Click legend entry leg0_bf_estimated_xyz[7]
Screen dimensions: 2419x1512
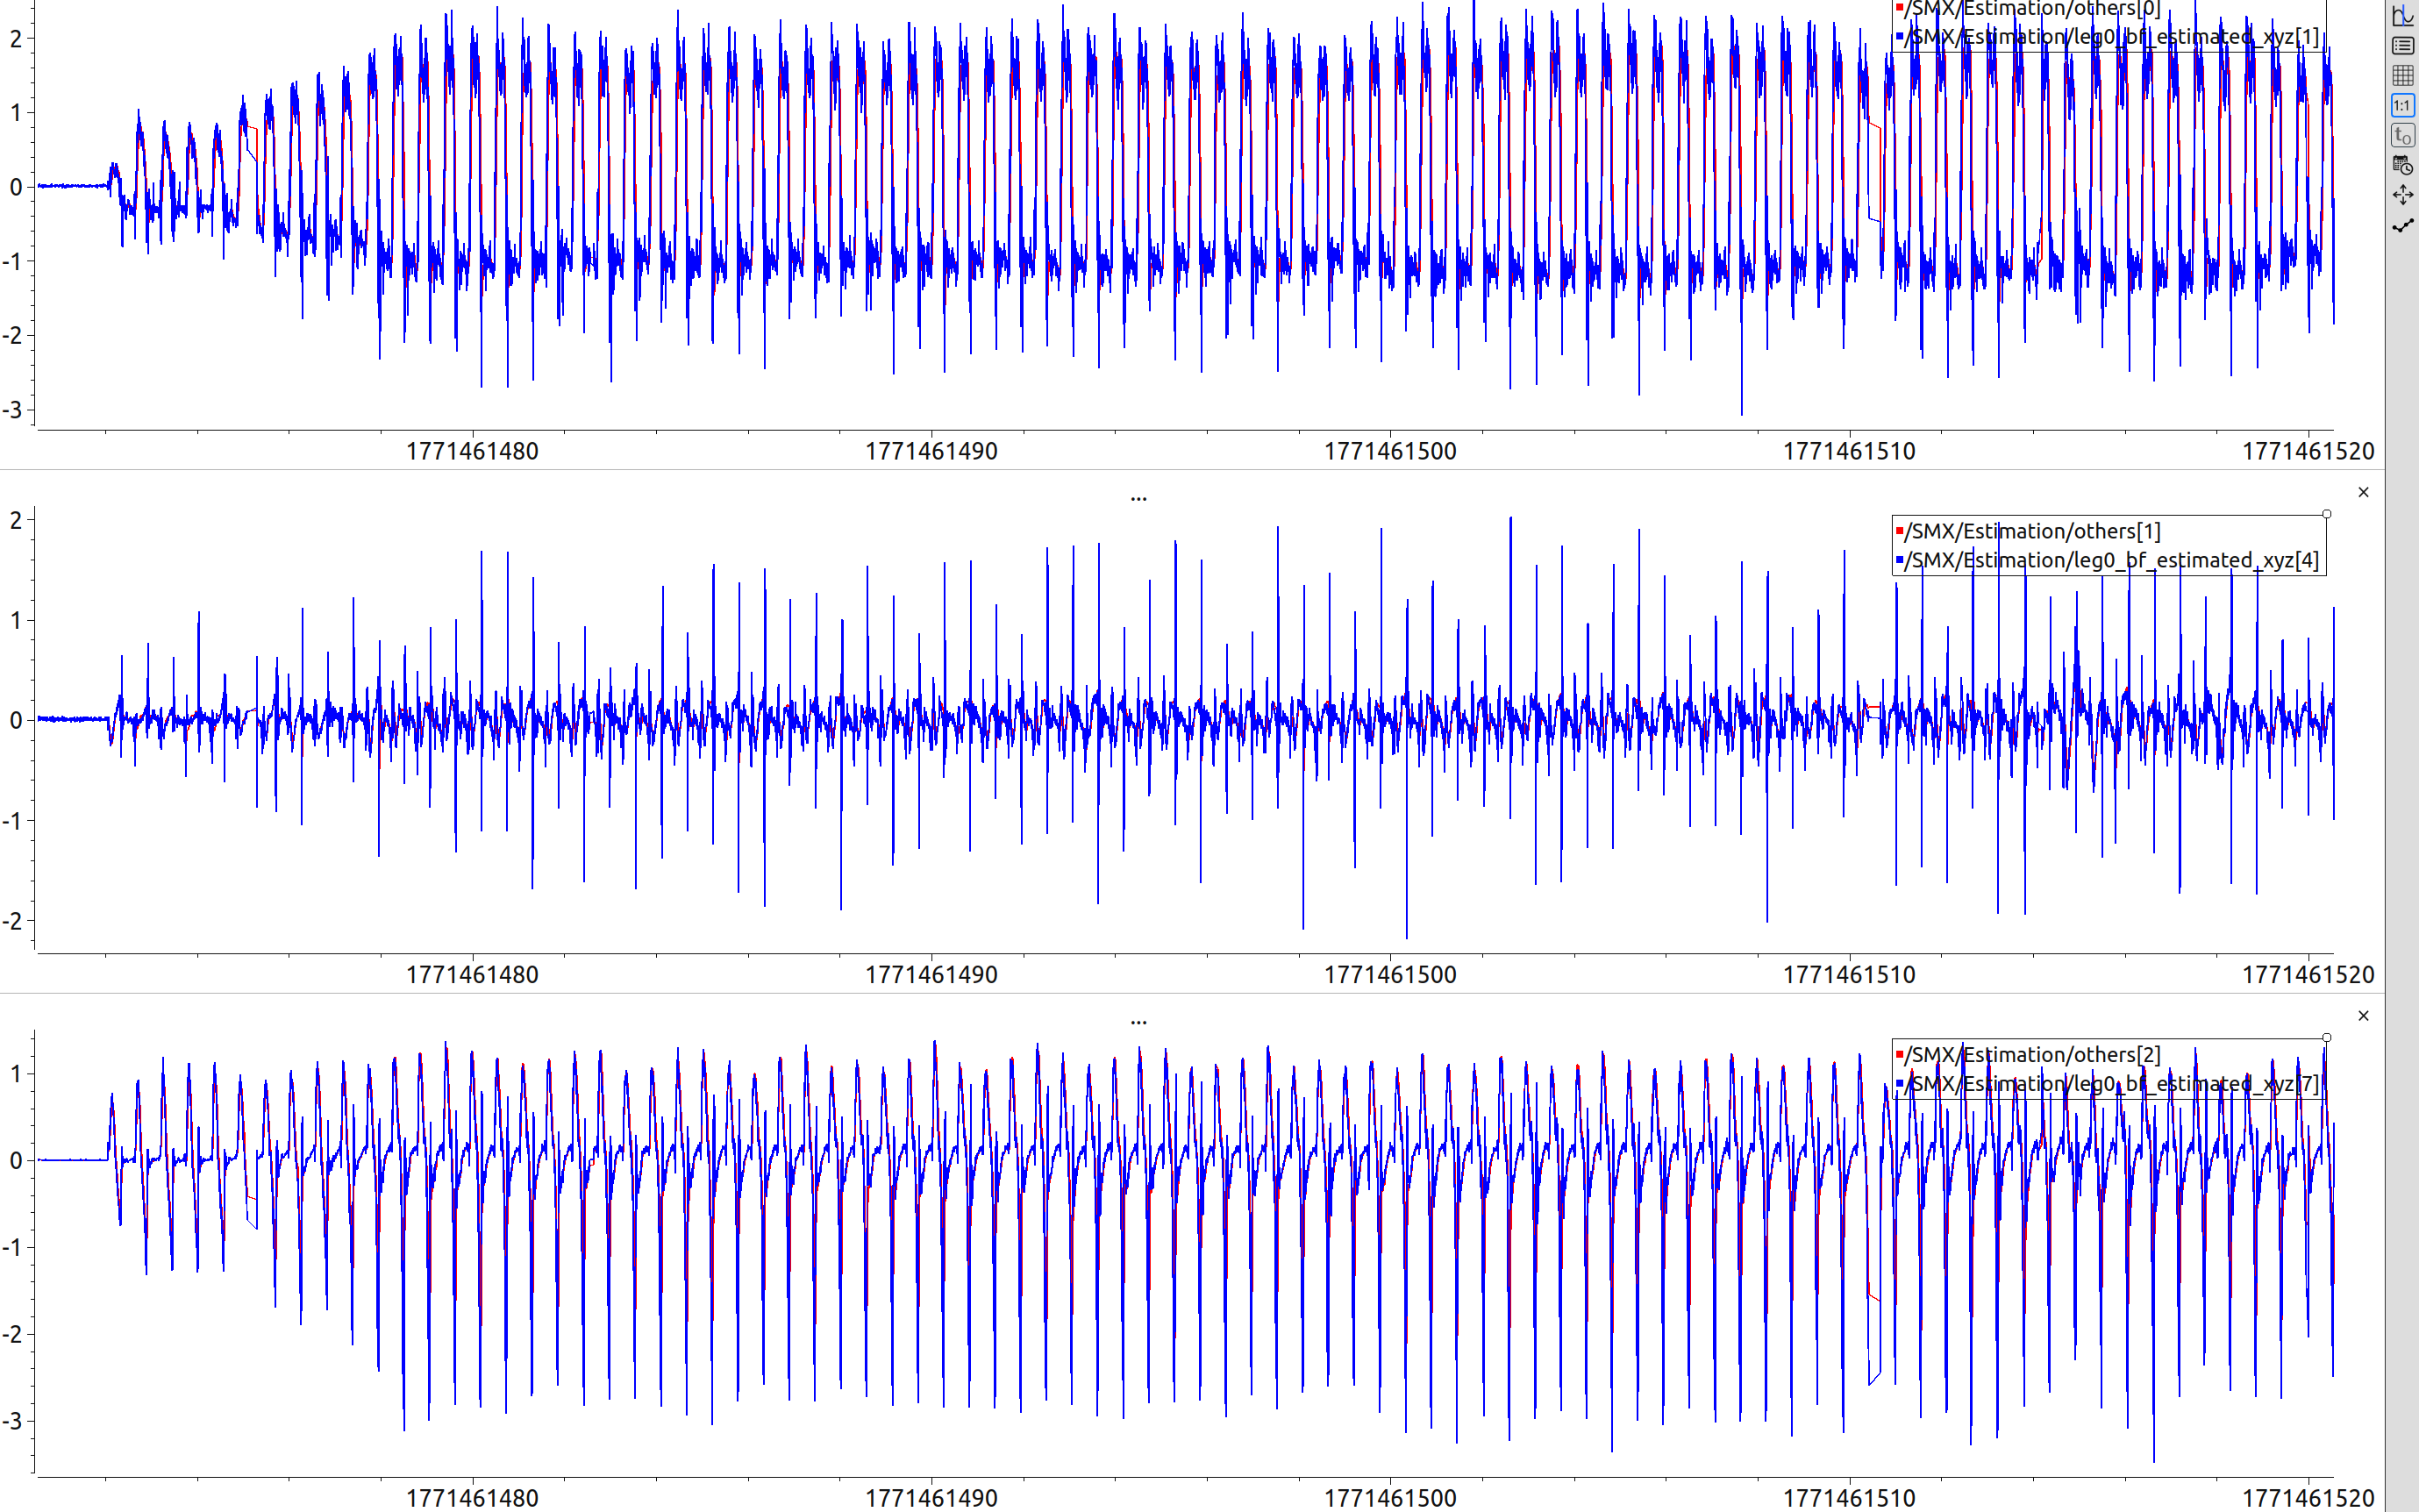pos(2110,1084)
